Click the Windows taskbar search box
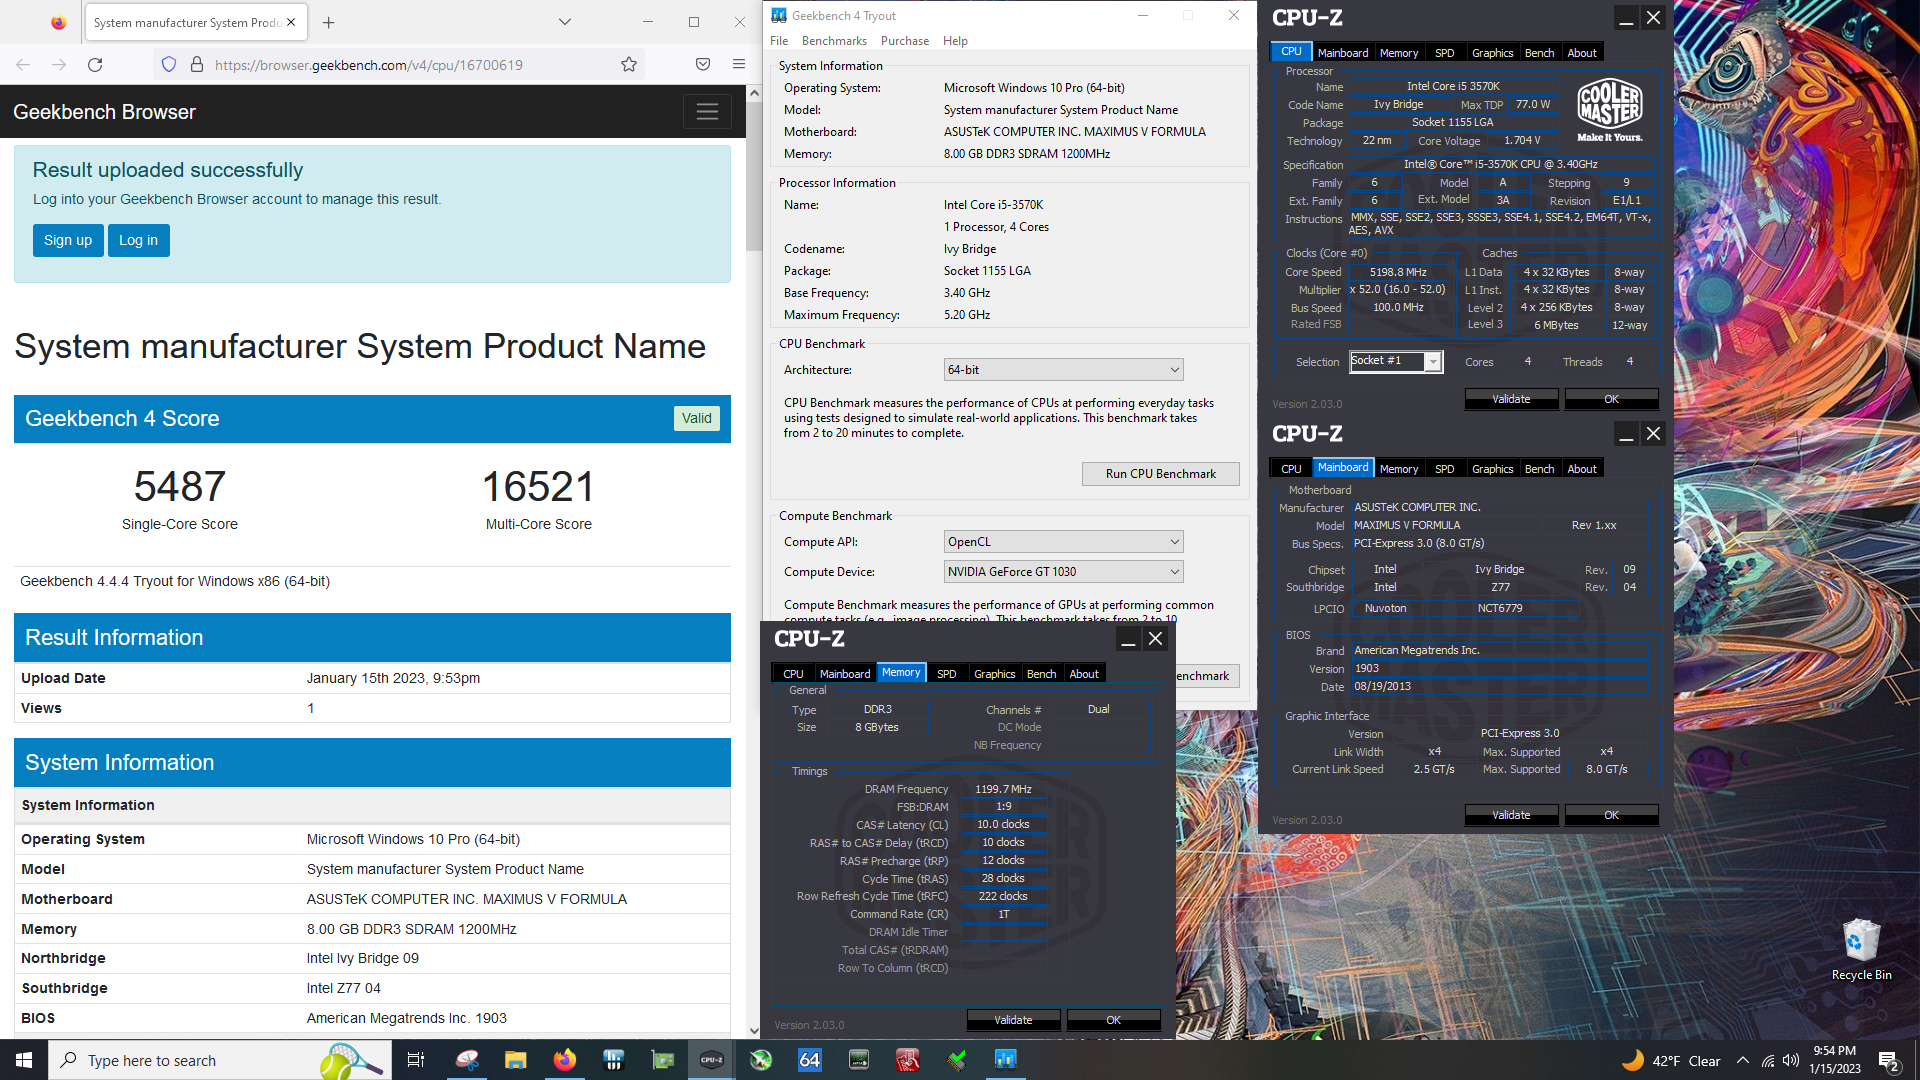 point(219,1060)
